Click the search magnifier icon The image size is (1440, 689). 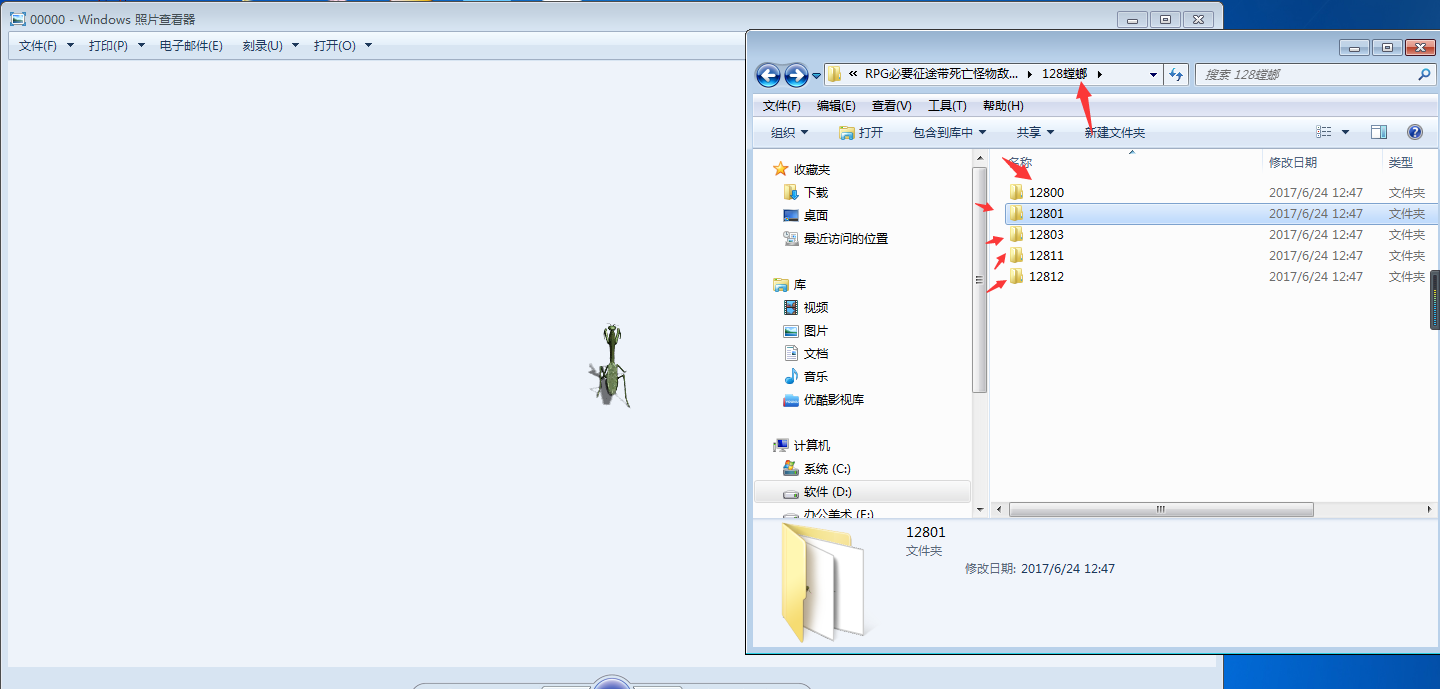point(1425,74)
